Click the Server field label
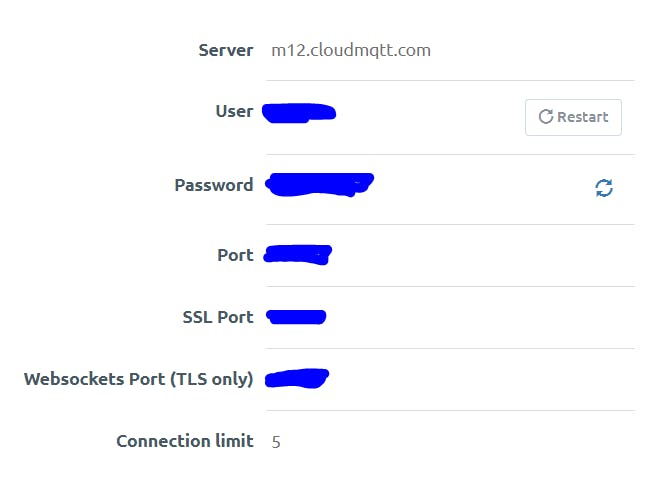The image size is (654, 496). 225,50
